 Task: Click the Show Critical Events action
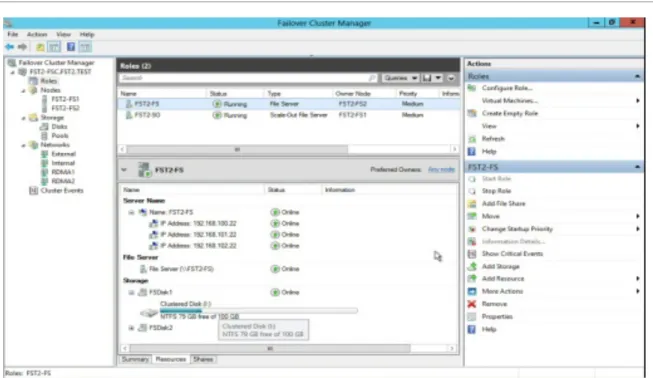[512, 254]
